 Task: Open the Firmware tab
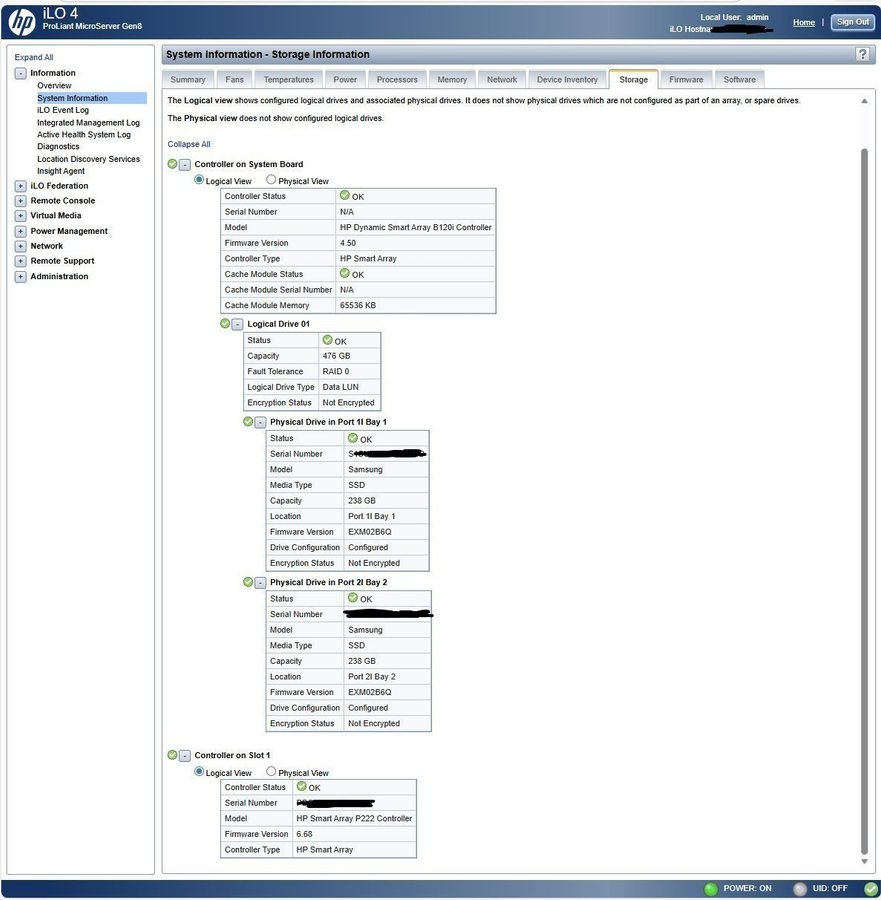click(x=685, y=79)
